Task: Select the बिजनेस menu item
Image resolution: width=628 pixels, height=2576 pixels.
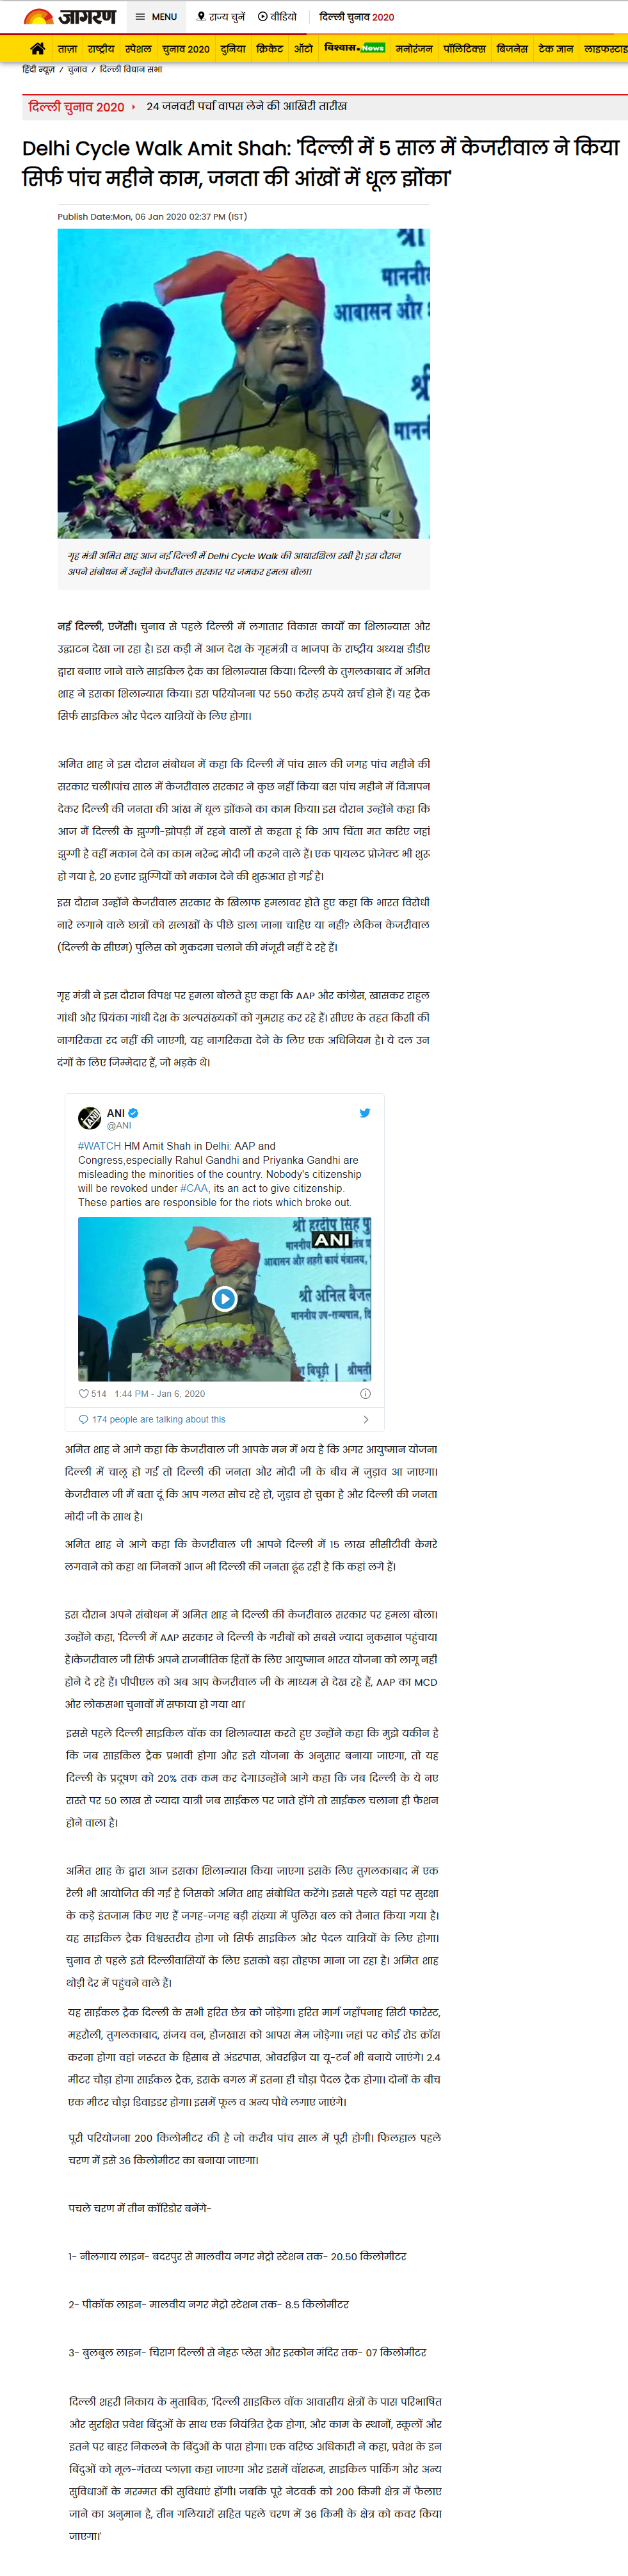Action: pyautogui.click(x=512, y=49)
